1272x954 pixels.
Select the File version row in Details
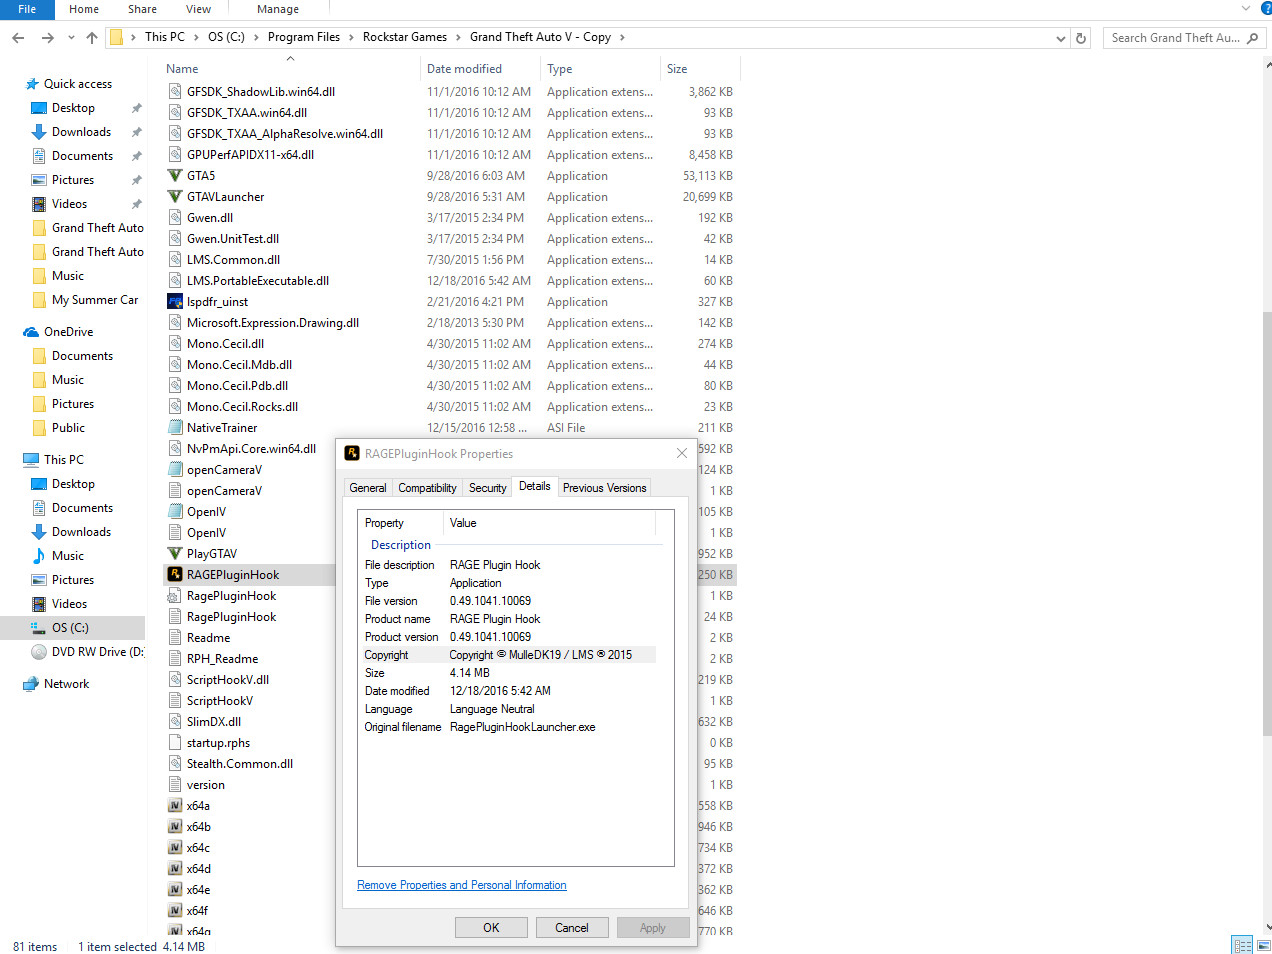(x=509, y=601)
